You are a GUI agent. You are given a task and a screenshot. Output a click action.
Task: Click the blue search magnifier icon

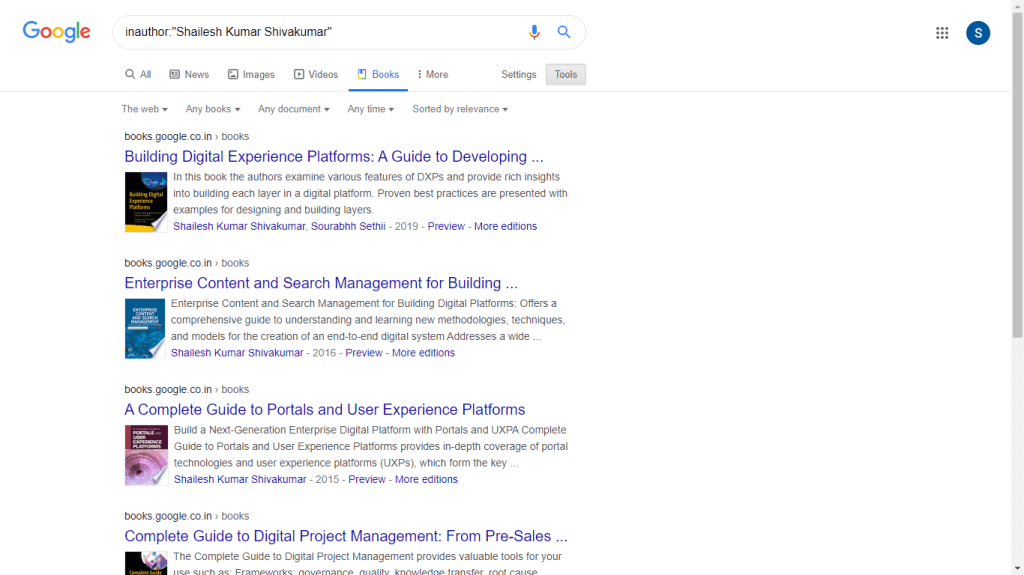564,32
